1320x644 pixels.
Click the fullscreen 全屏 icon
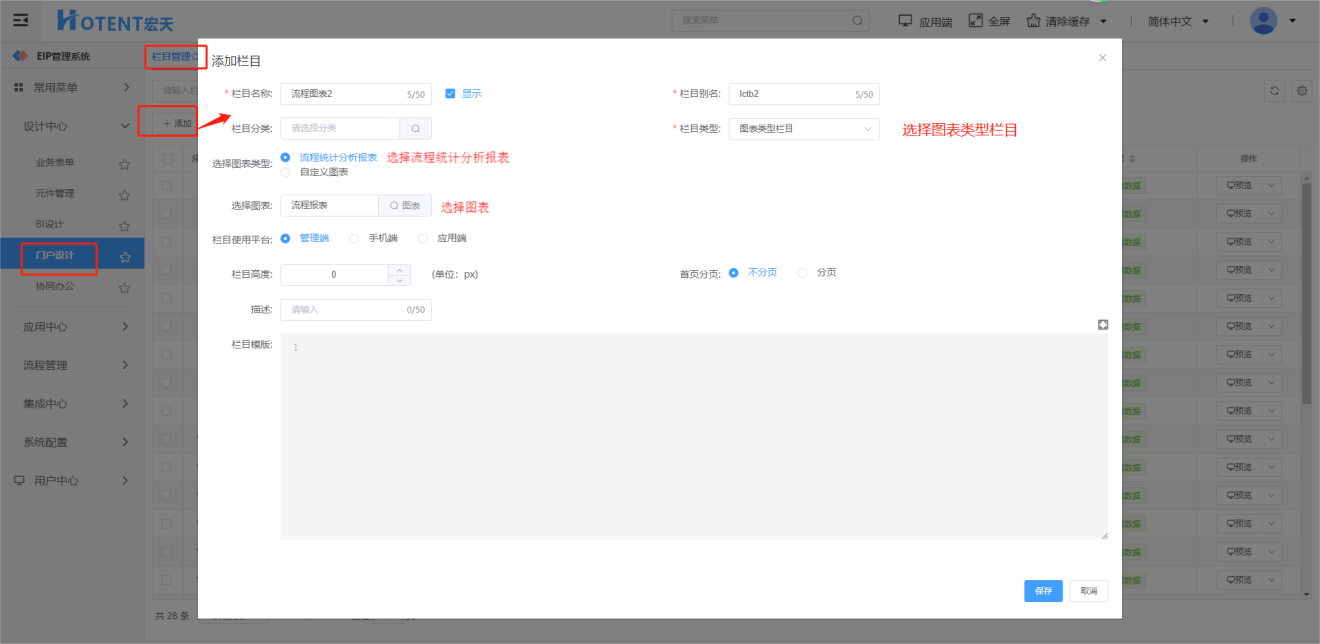coord(976,21)
